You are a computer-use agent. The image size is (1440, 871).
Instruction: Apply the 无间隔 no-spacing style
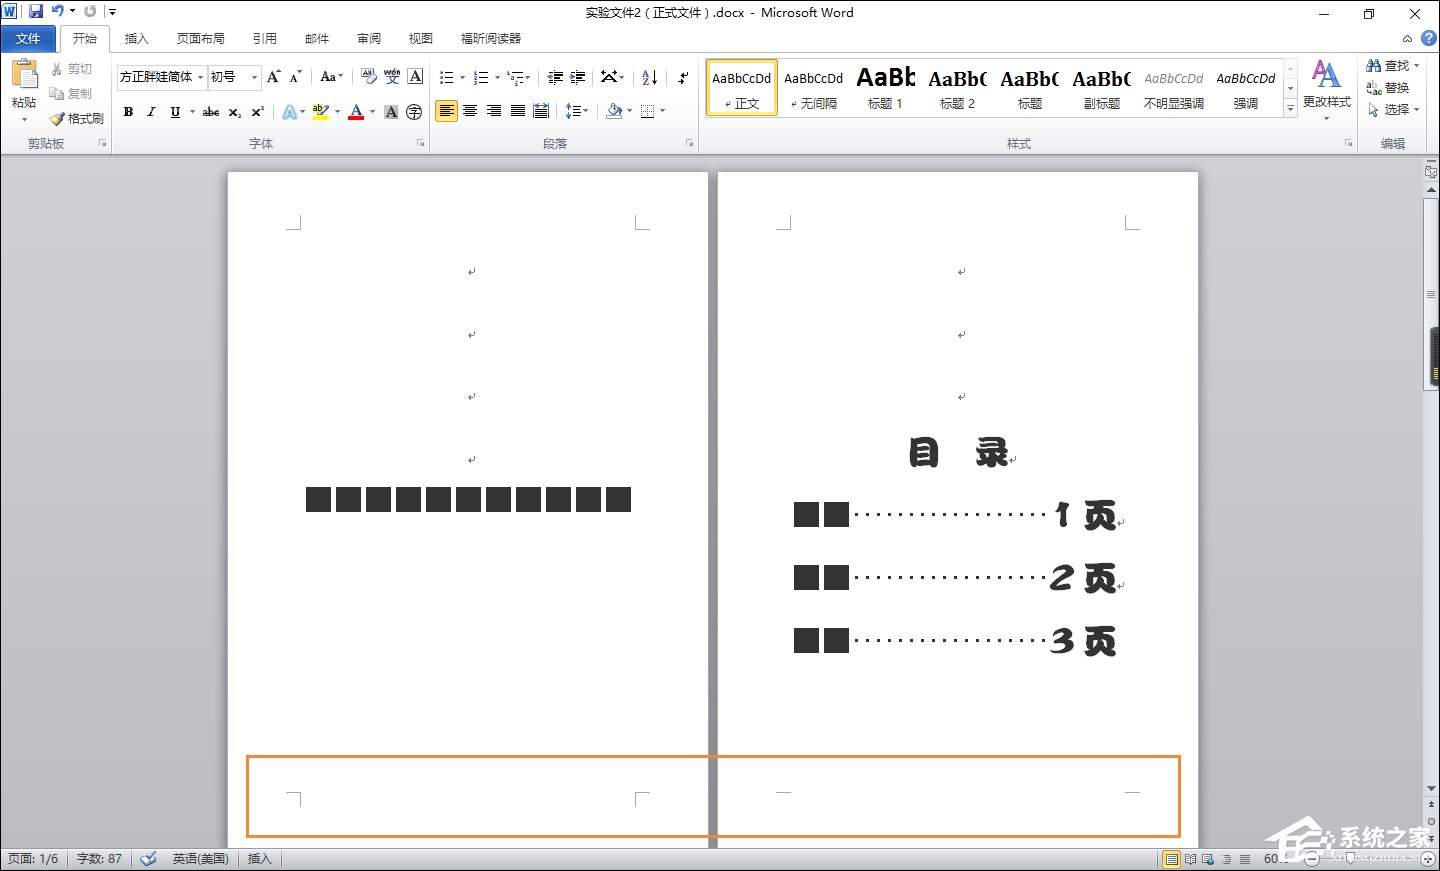point(813,88)
